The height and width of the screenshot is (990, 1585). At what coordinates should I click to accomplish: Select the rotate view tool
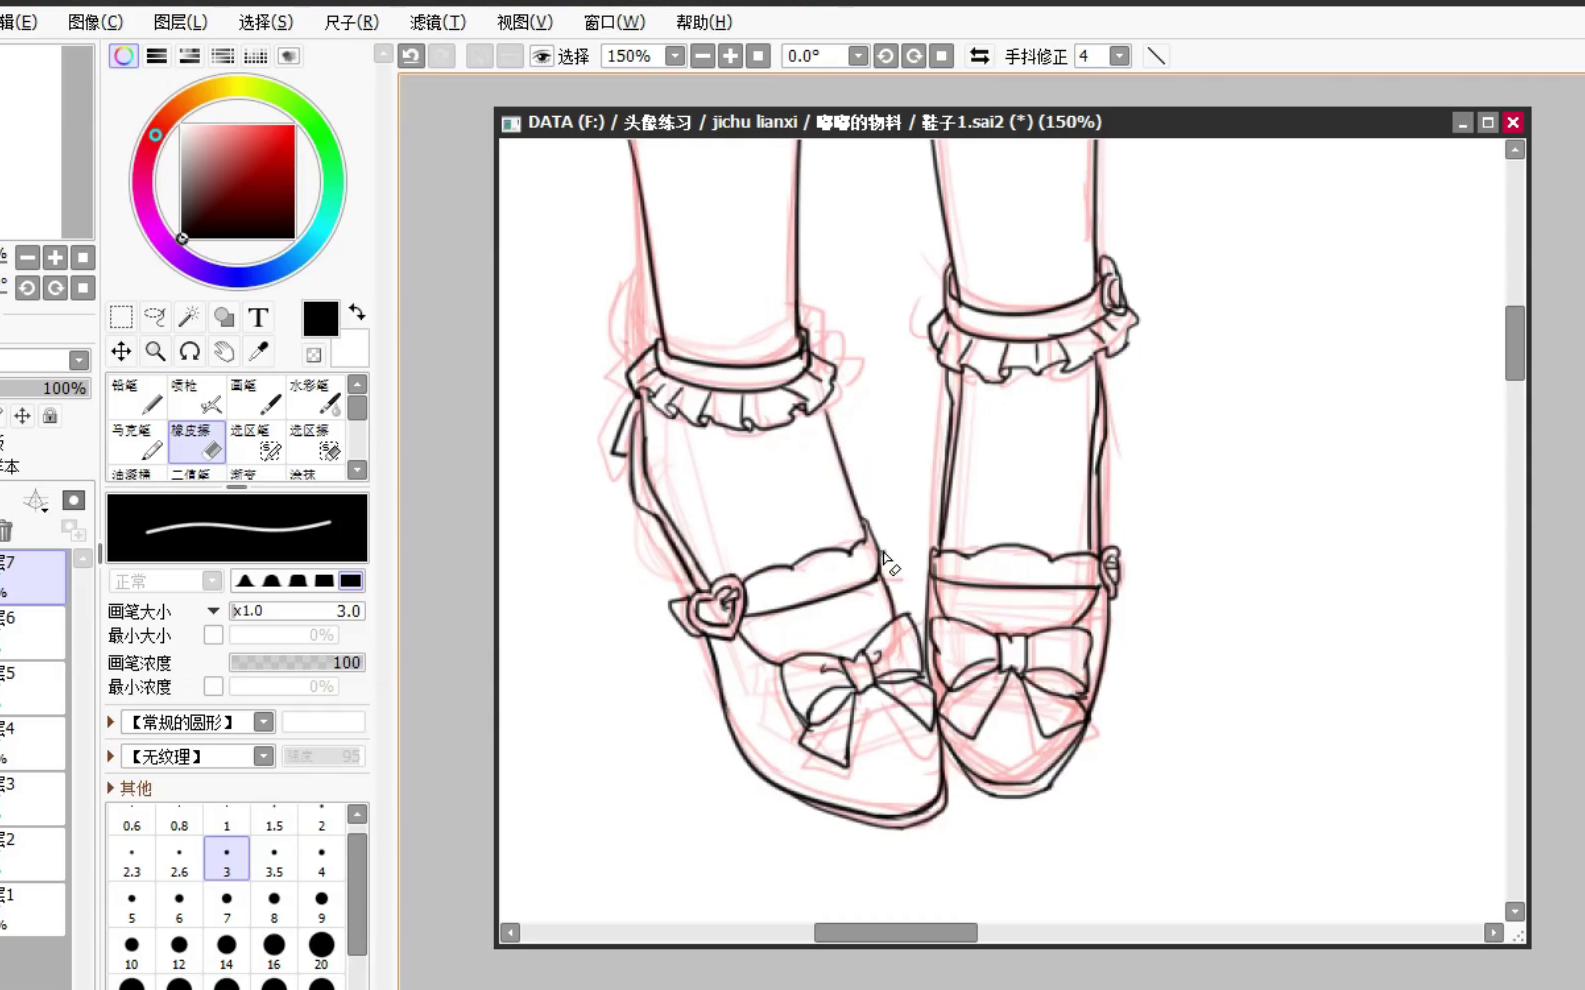189,351
